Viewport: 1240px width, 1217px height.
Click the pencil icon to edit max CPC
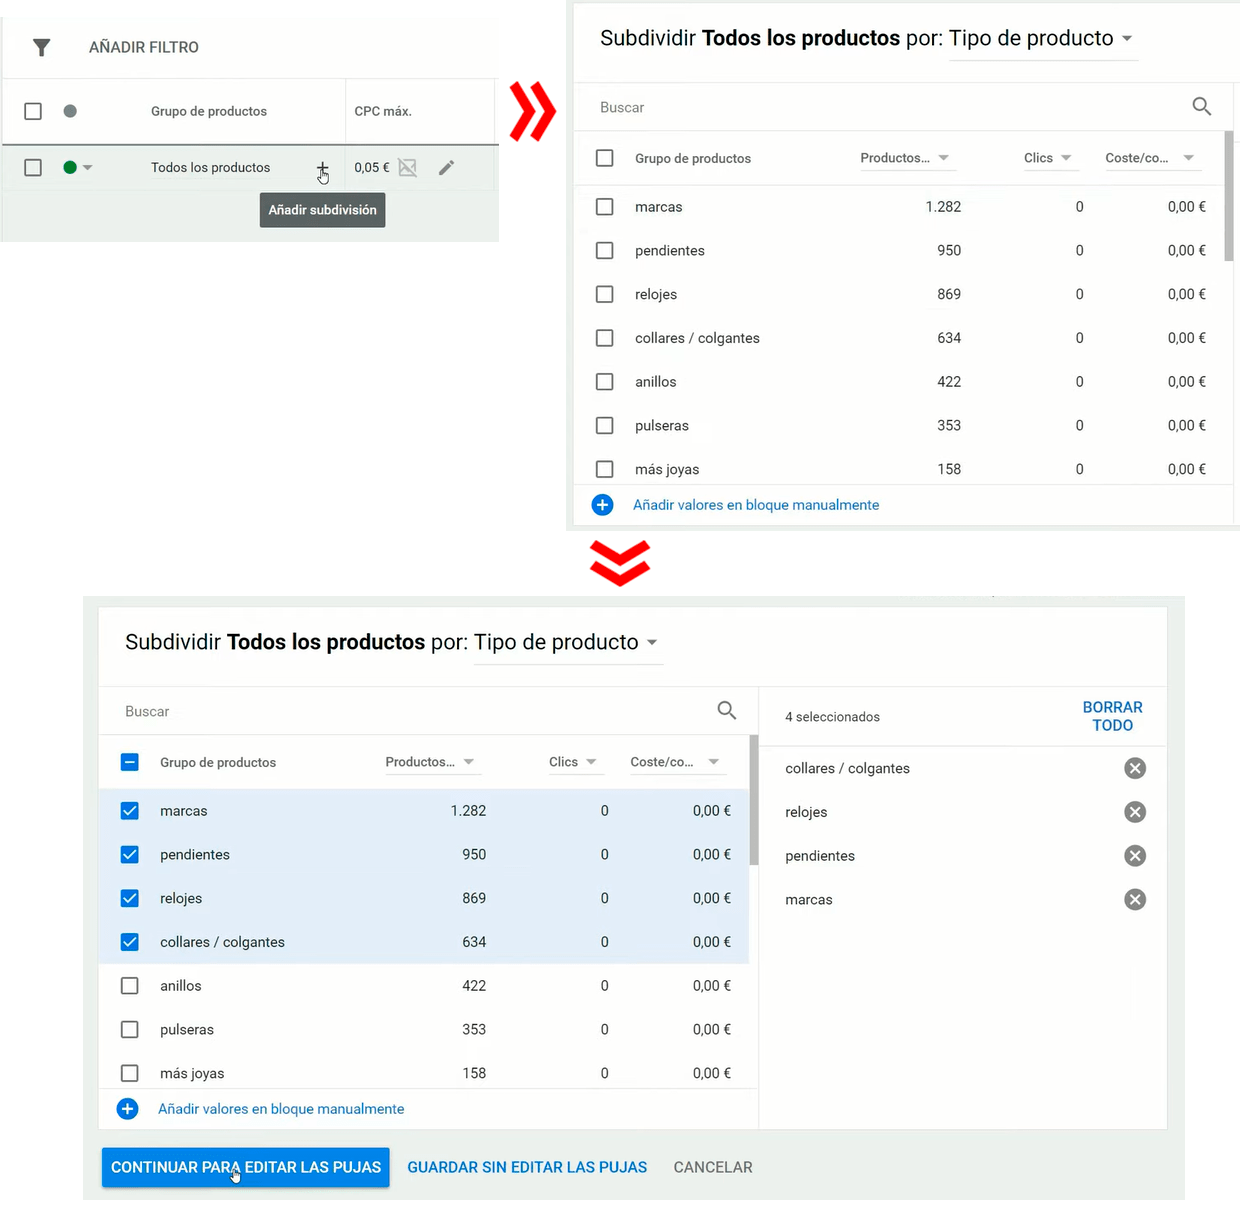[x=446, y=168]
